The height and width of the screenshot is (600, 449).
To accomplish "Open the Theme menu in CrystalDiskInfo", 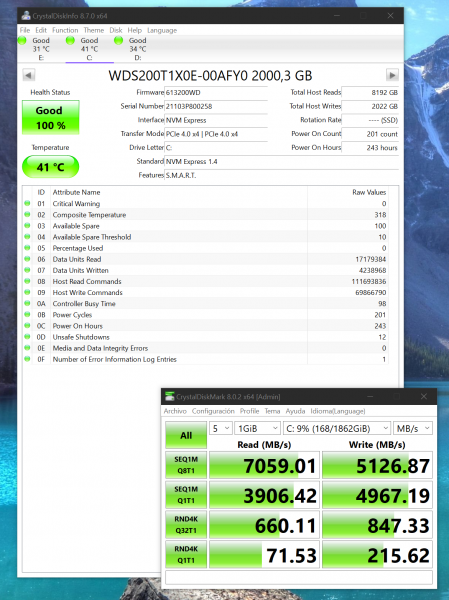I will tap(94, 30).
